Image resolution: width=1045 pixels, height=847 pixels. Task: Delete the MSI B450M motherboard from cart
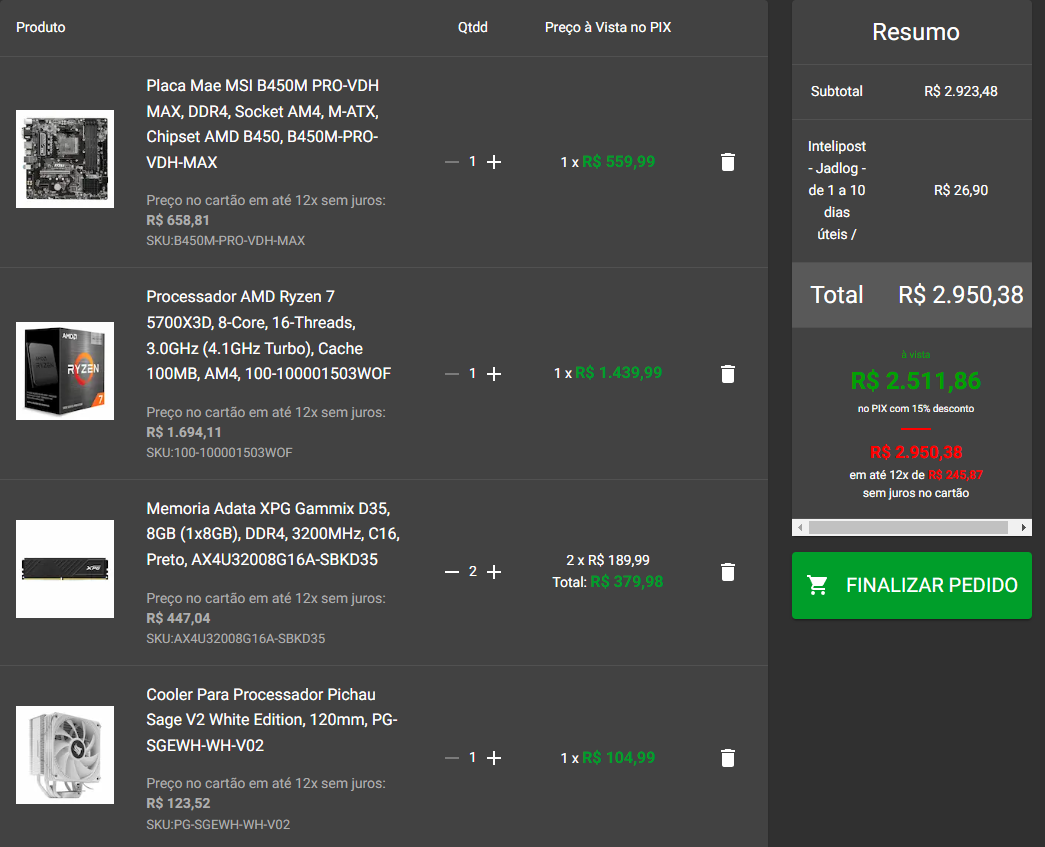point(728,162)
